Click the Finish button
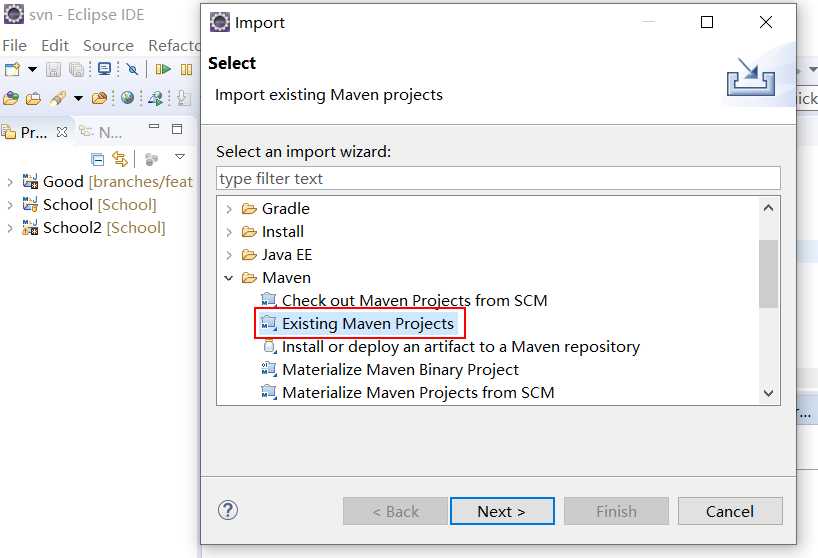The image size is (818, 558). tap(616, 511)
